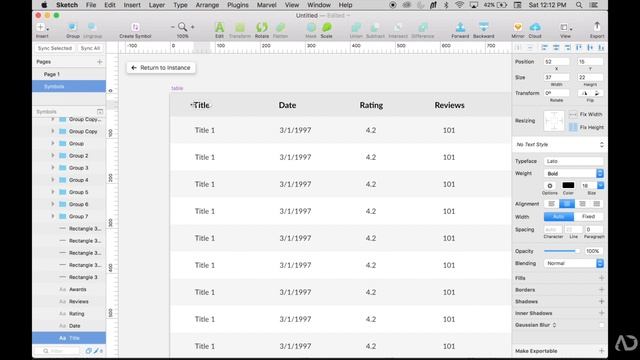
Task: Click the Union boolean icon
Action: click(x=356, y=27)
